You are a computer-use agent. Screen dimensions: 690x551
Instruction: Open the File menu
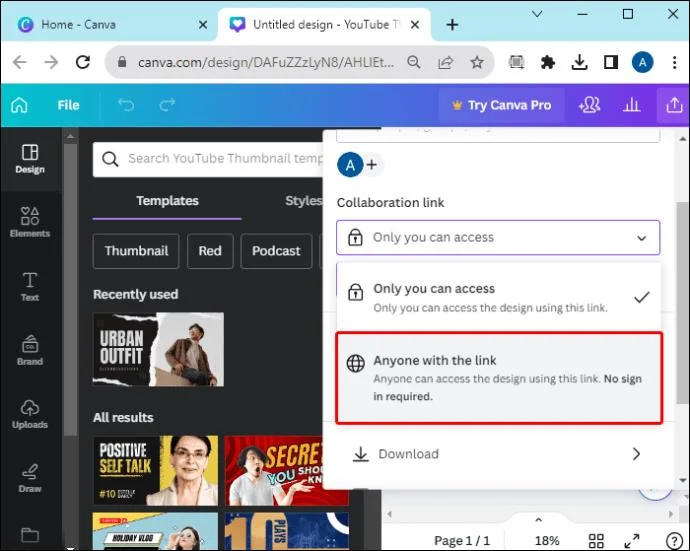coord(68,105)
